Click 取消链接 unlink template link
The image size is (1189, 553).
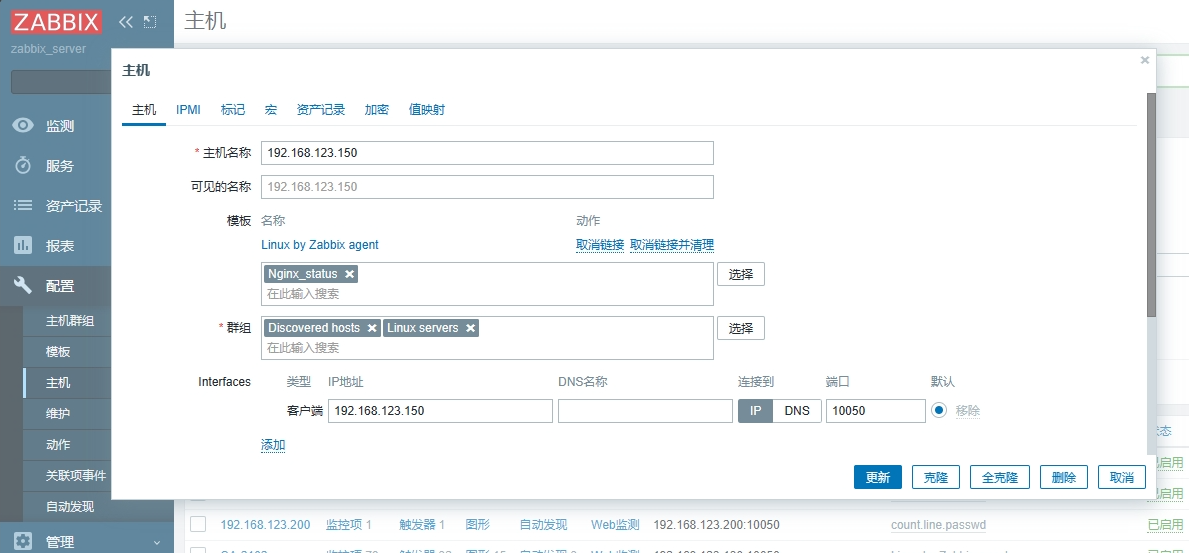pos(599,245)
